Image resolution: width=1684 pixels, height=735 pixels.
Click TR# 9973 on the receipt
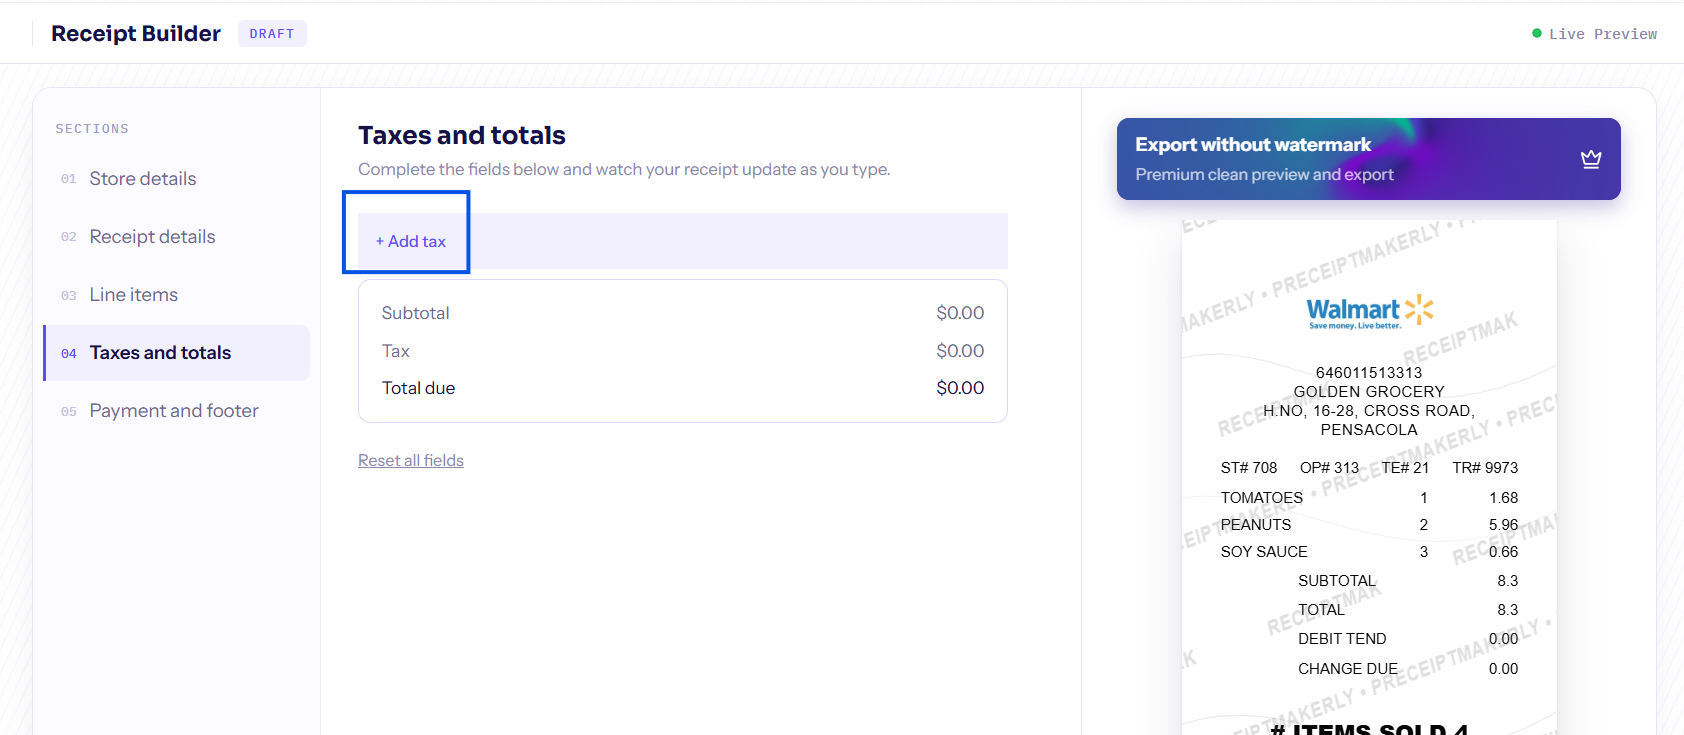(x=1485, y=468)
